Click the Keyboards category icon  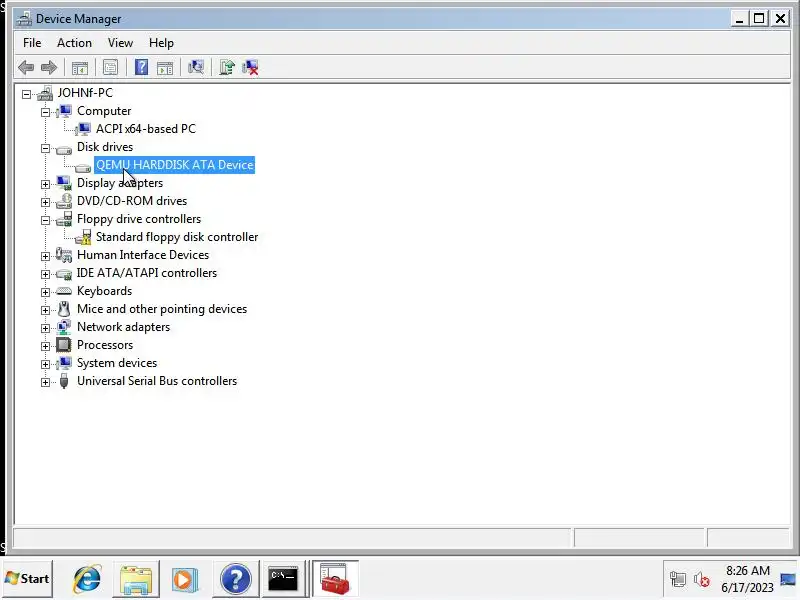point(64,291)
